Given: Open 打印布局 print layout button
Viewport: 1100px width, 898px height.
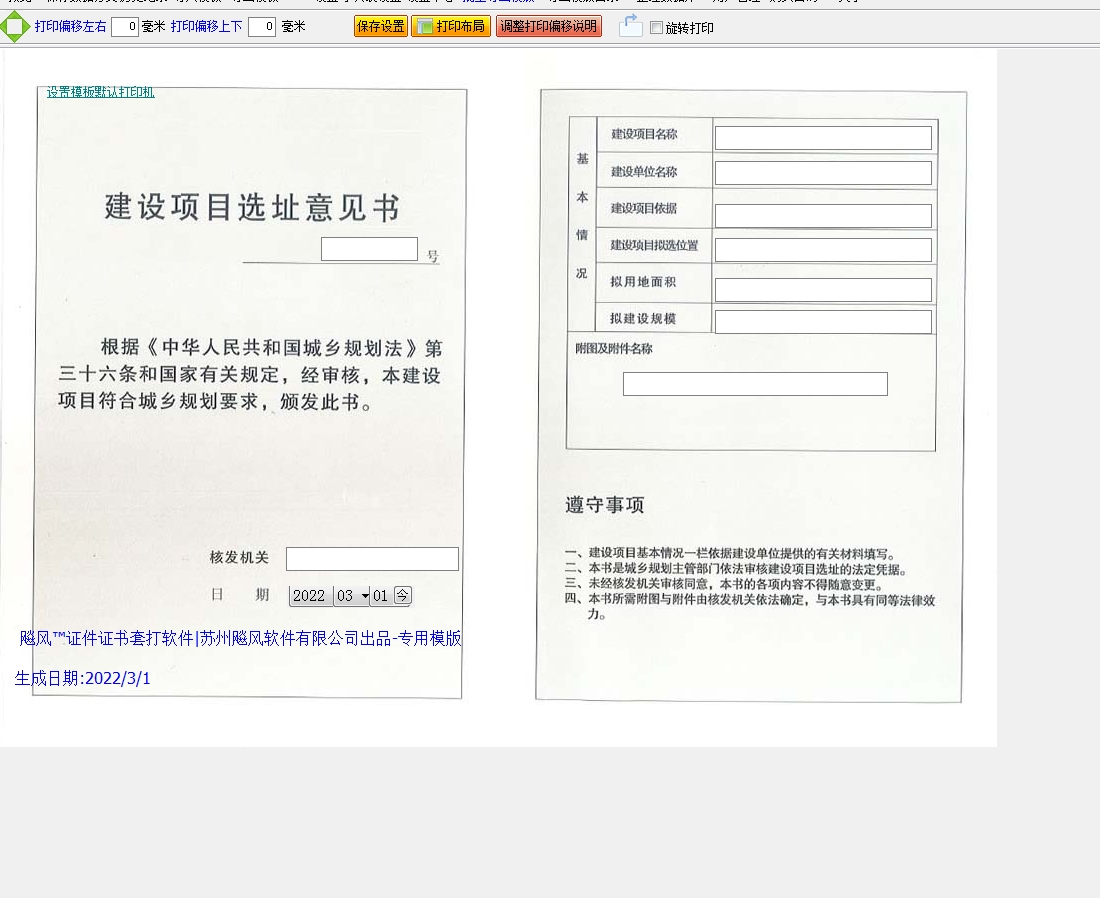Looking at the screenshot, I should click(451, 26).
